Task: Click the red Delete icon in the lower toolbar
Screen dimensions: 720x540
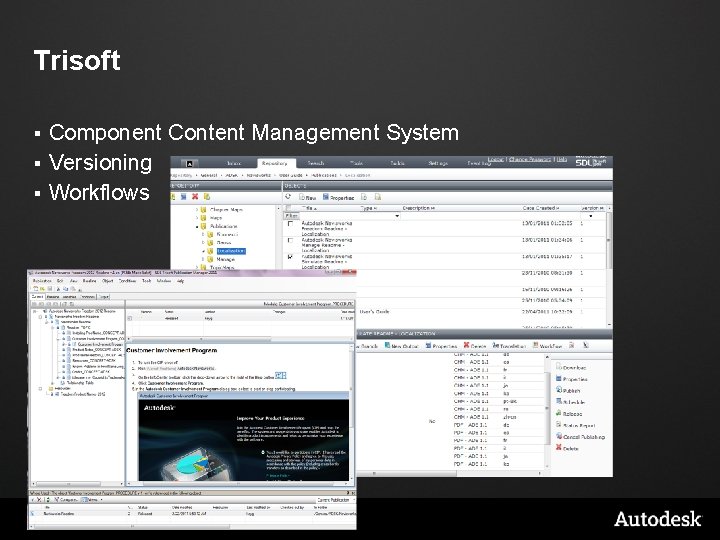Action: [x=475, y=346]
